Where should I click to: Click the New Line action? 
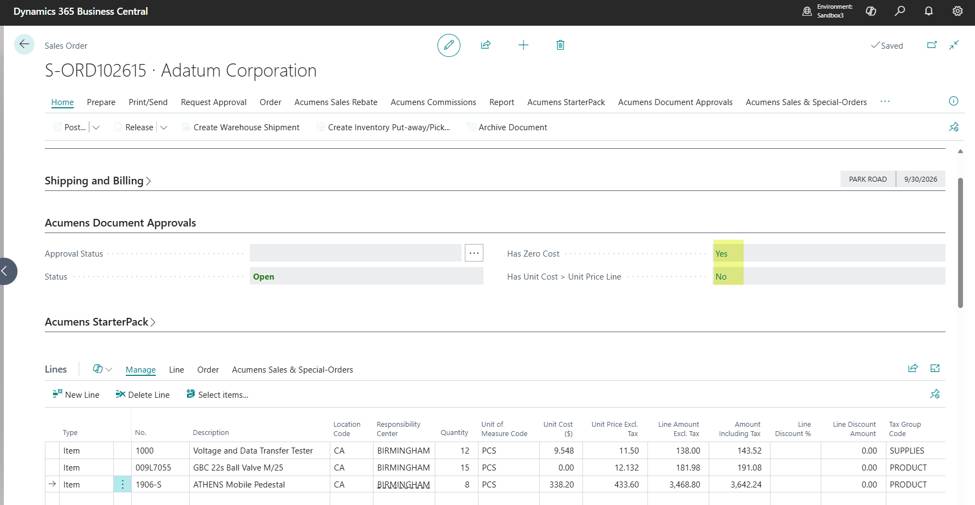[76, 394]
